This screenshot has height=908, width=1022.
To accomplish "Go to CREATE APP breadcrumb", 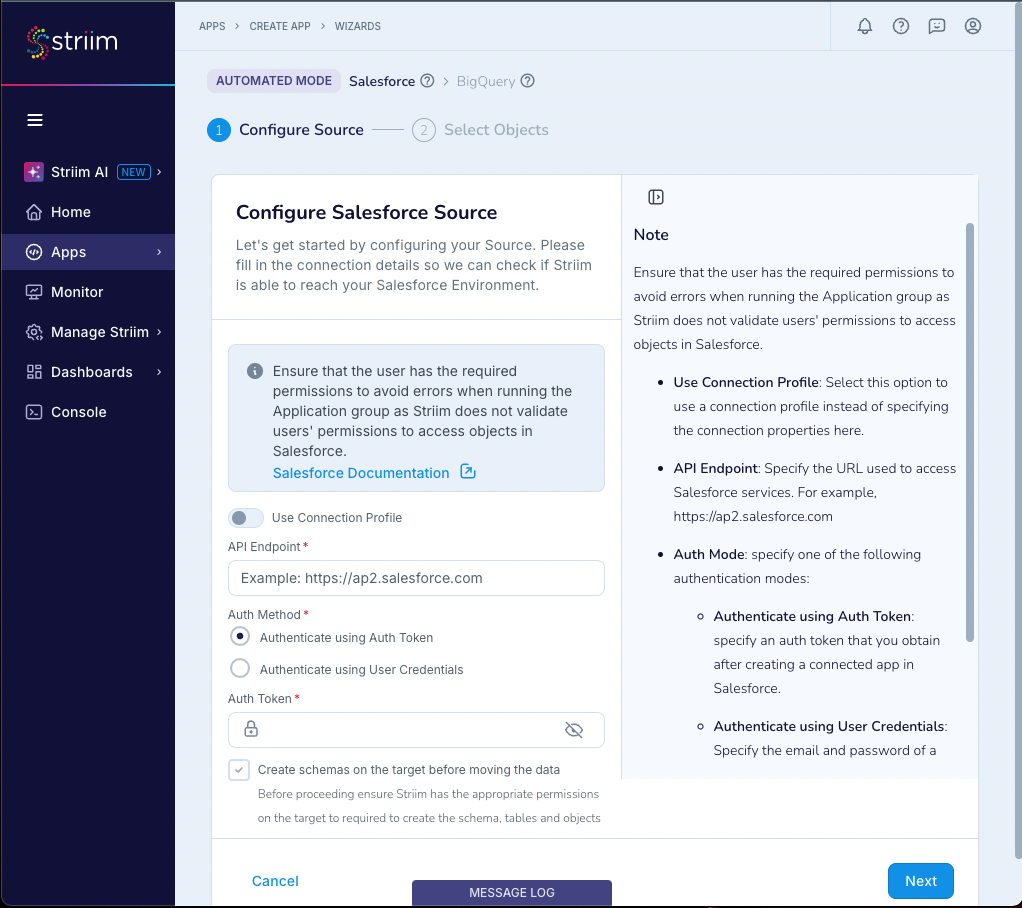I will click(x=280, y=26).
